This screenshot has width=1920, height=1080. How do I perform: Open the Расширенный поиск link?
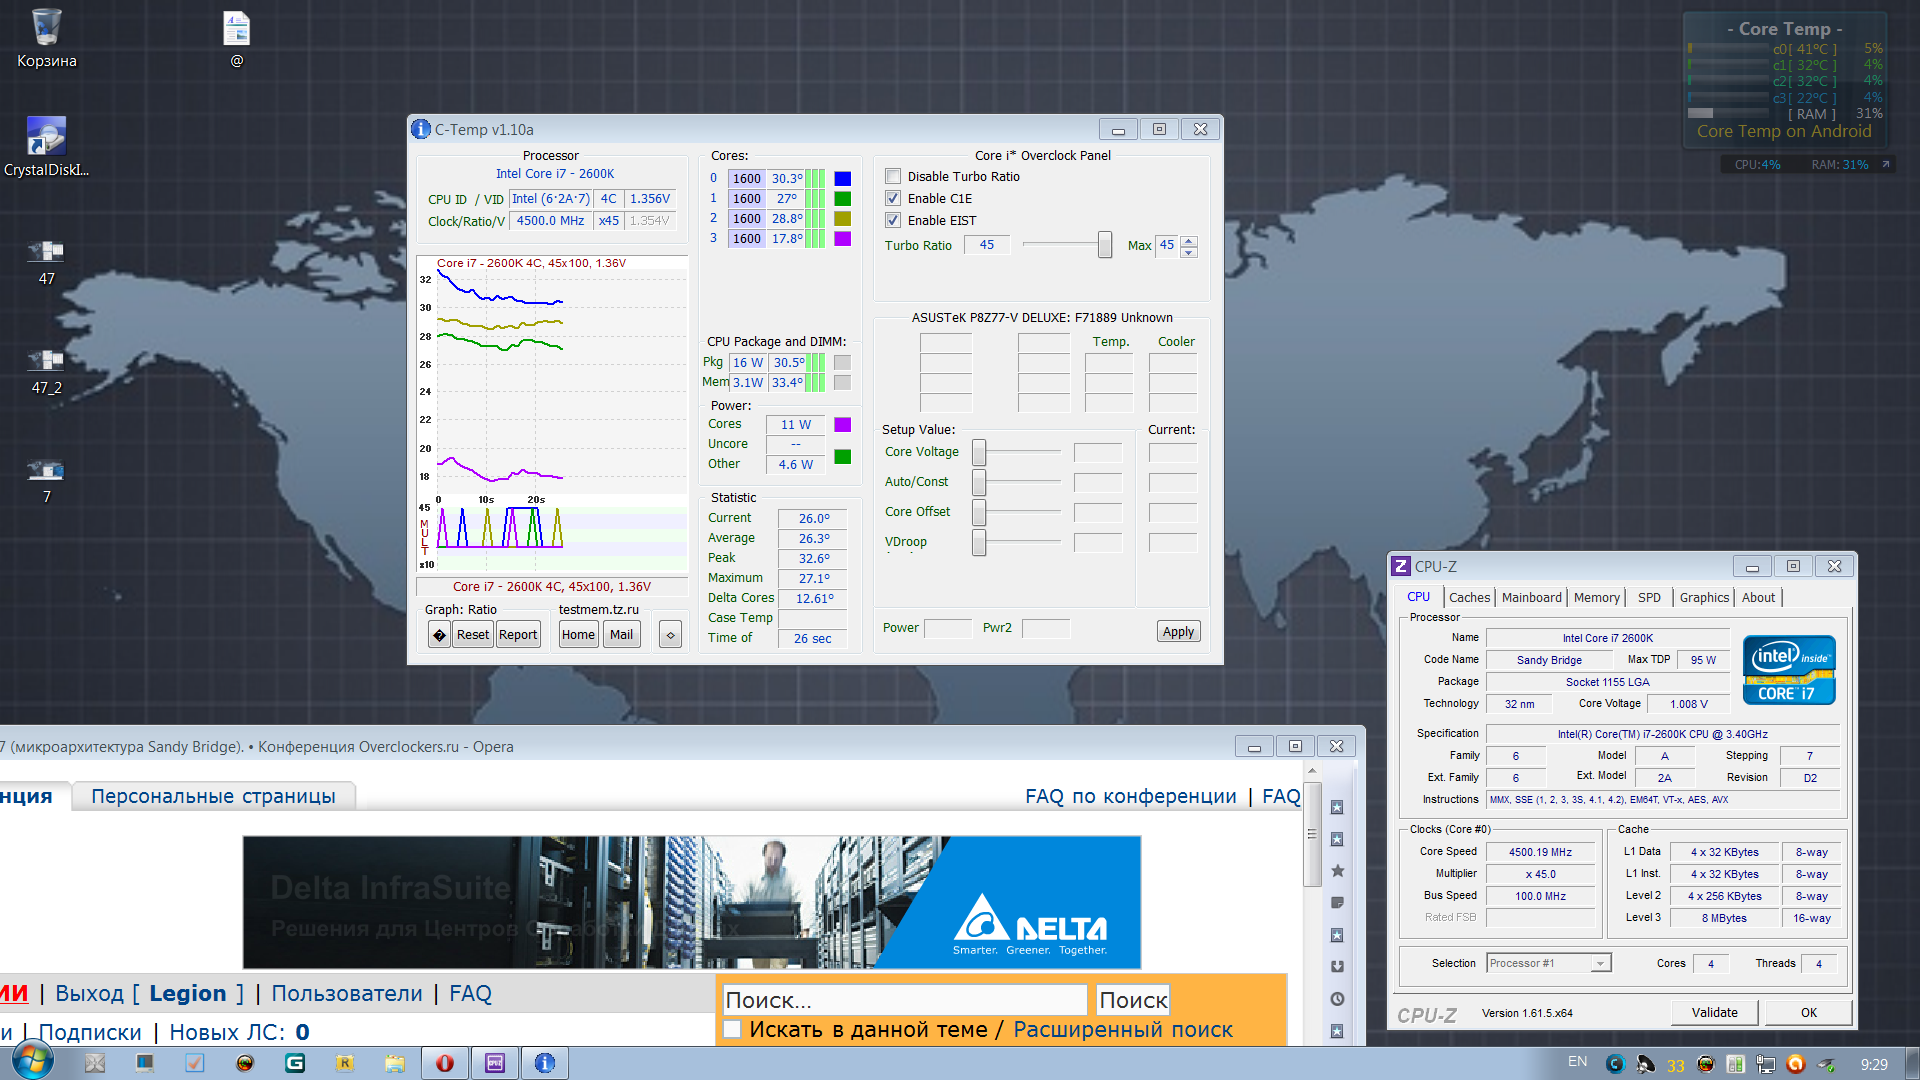1123,1029
